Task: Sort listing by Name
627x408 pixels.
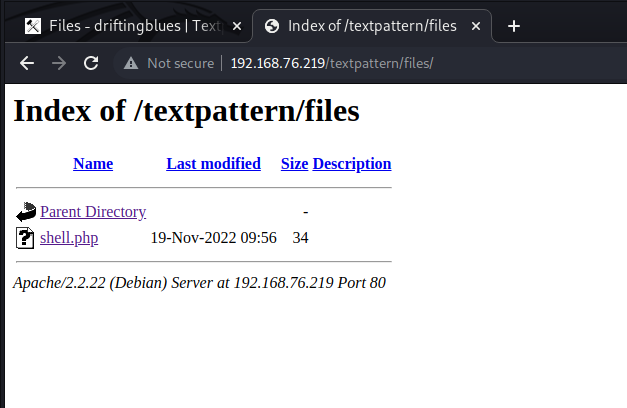Action: [x=93, y=164]
